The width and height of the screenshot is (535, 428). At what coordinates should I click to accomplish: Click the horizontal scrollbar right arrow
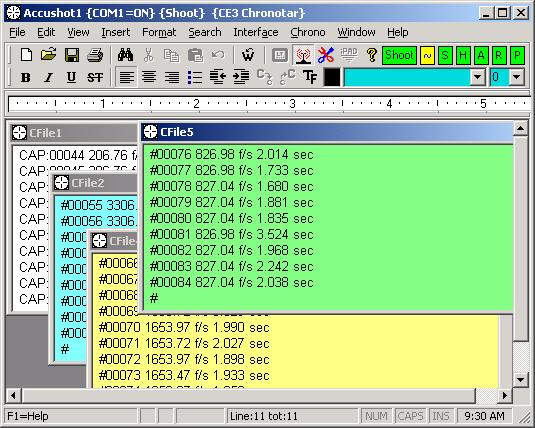click(x=504, y=396)
